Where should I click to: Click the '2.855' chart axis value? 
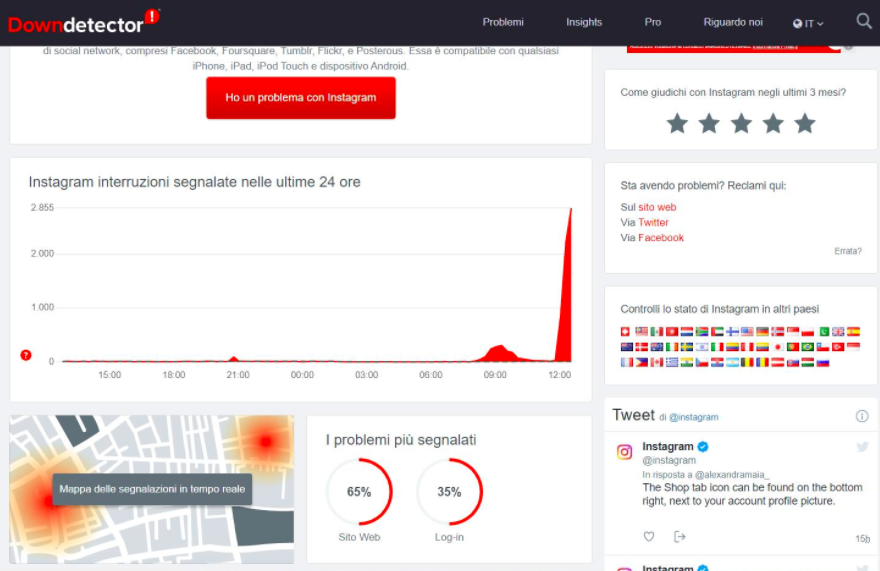click(x=42, y=208)
